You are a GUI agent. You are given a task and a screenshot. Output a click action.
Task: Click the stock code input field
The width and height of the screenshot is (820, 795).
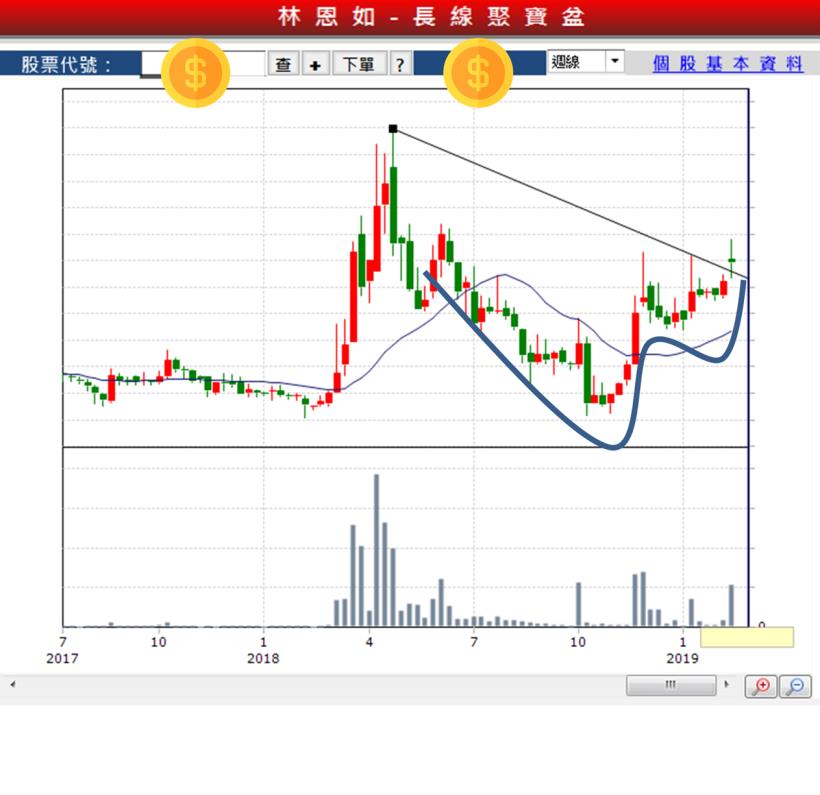(x=203, y=63)
